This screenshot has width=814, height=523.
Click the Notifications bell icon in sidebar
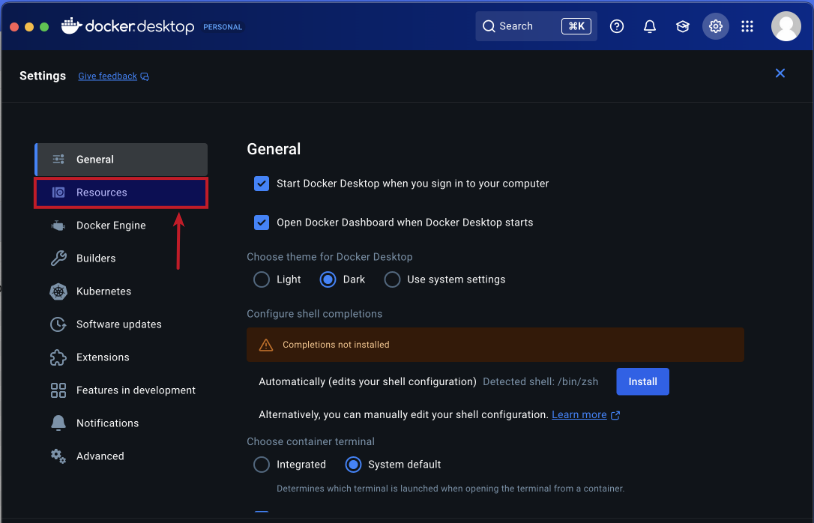(58, 423)
